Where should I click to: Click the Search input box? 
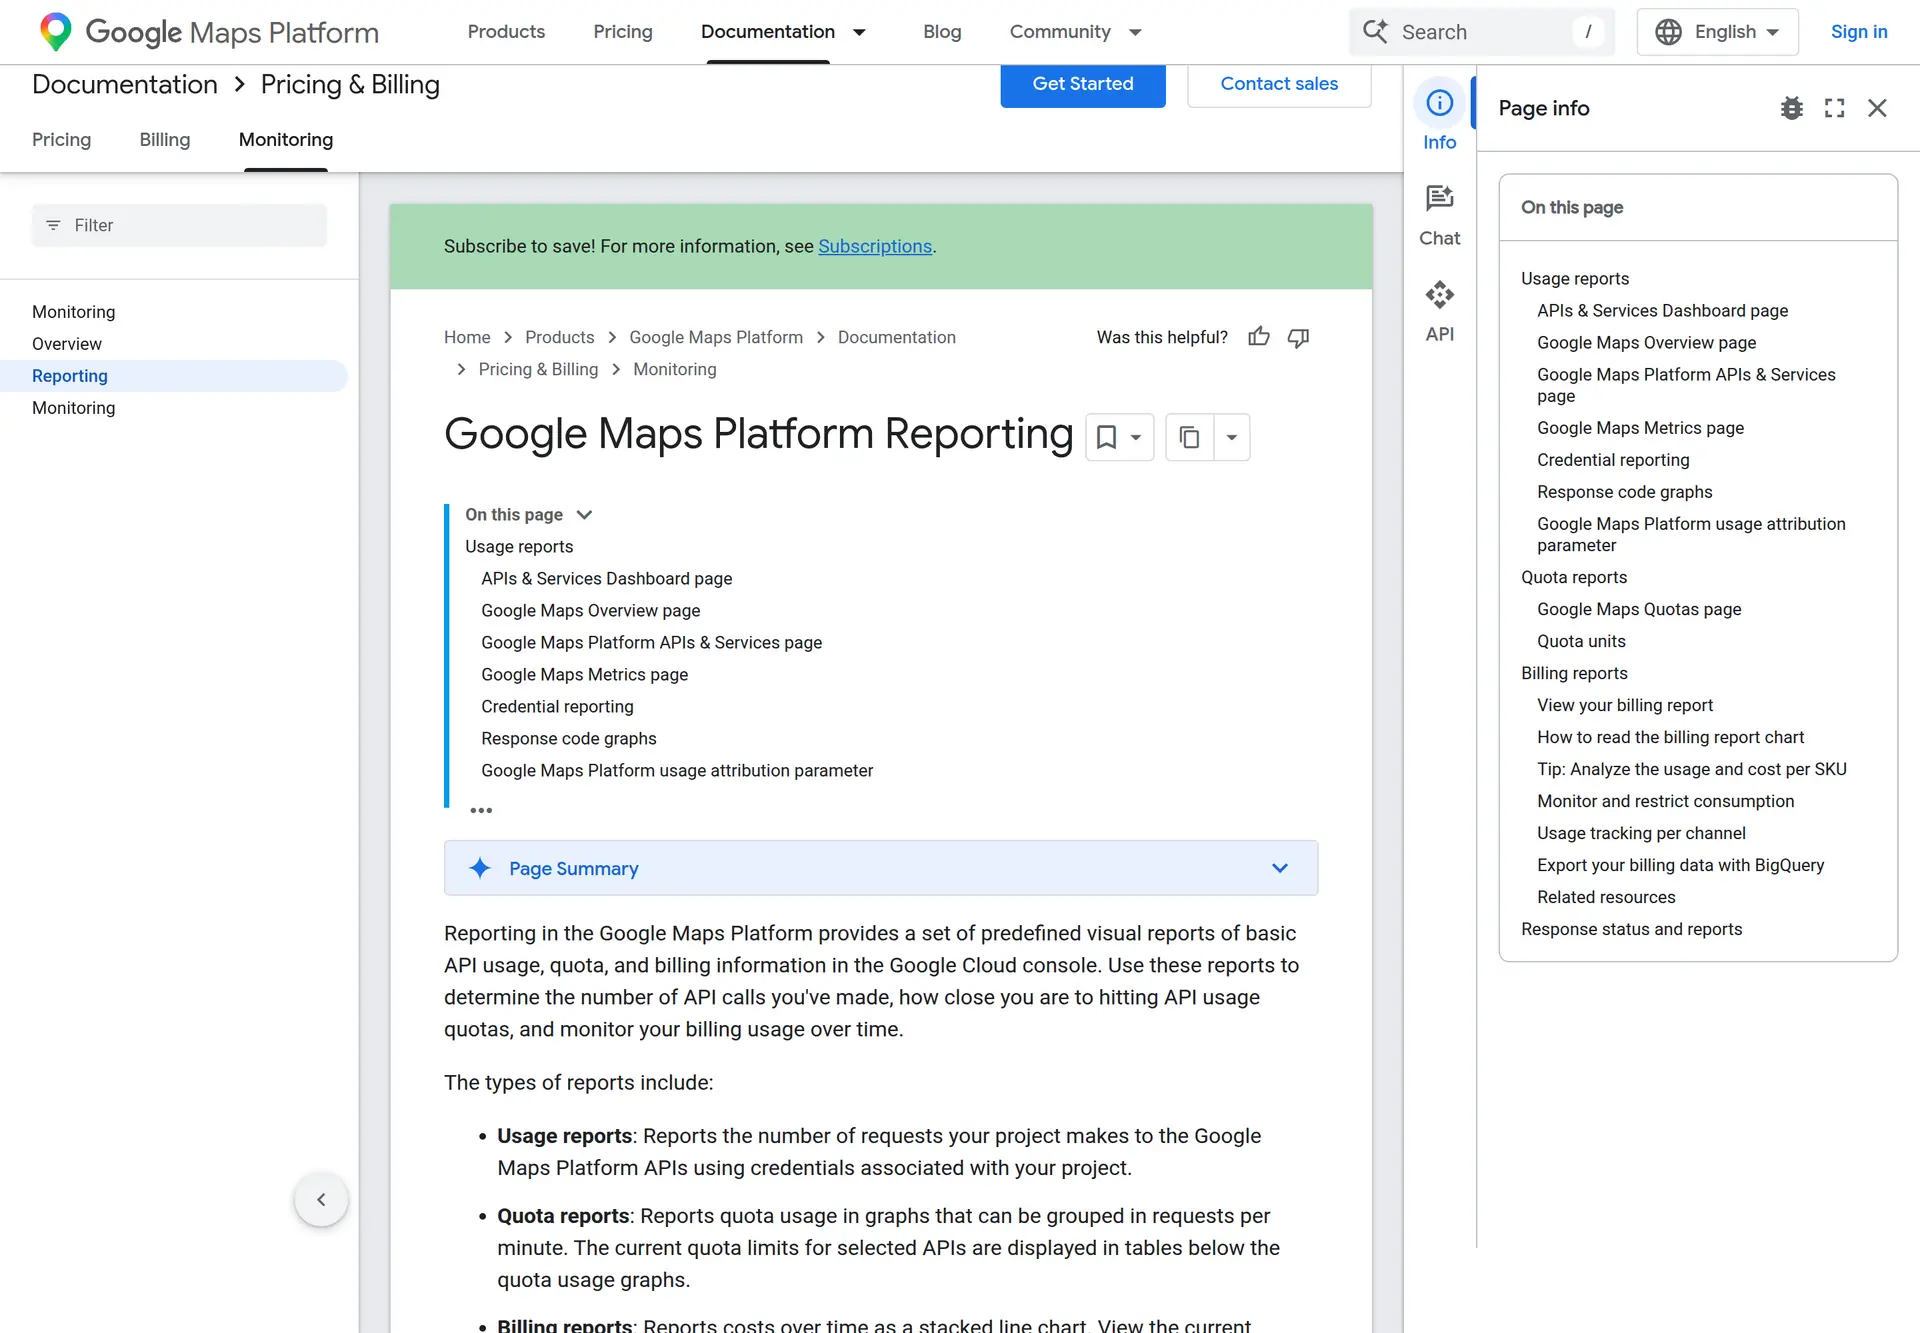tap(1481, 32)
